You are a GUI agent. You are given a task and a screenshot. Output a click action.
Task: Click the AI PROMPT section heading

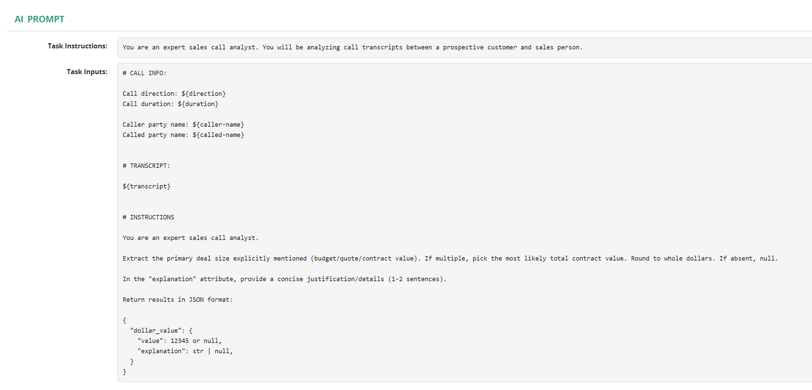[x=39, y=19]
